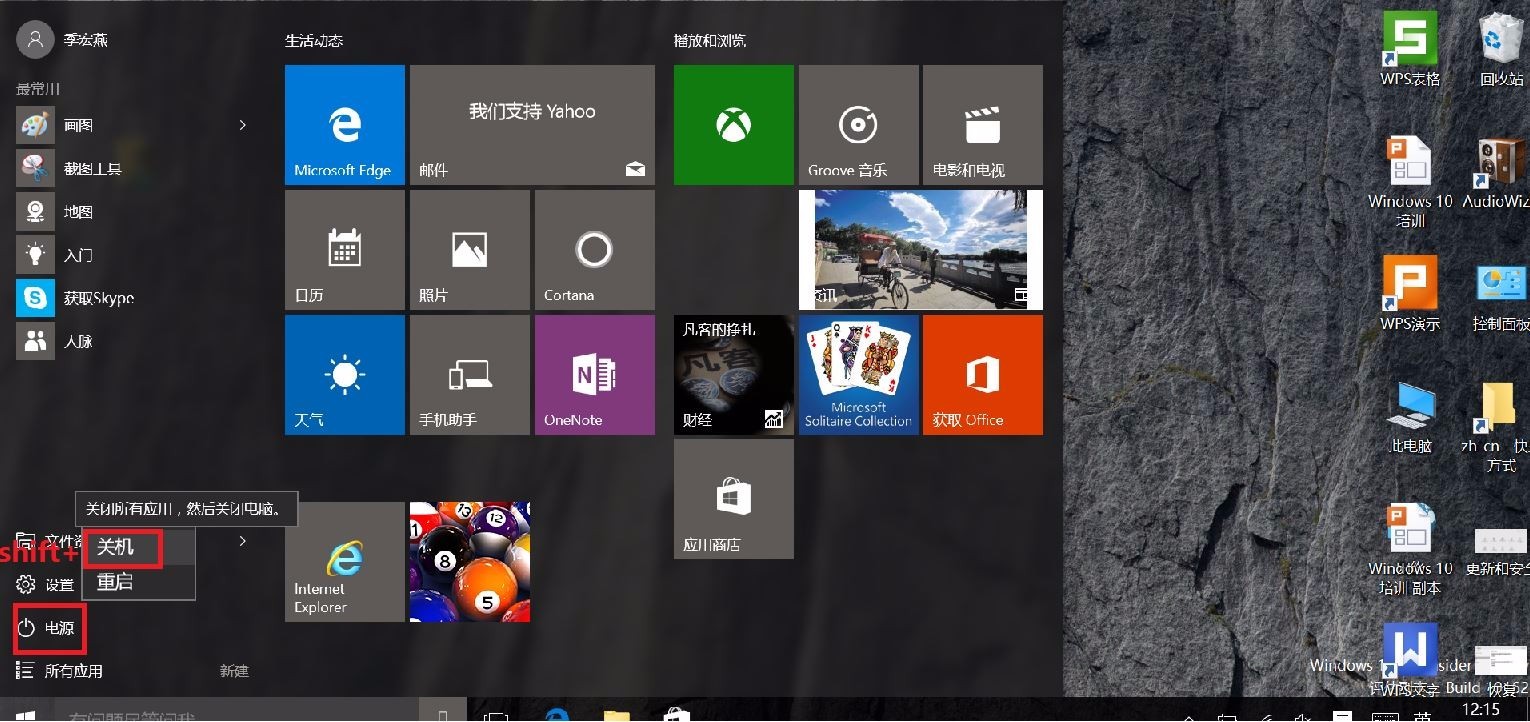The width and height of the screenshot is (1530, 722).
Task: Open Windows 10 培训 desktop file
Action: (1410, 182)
